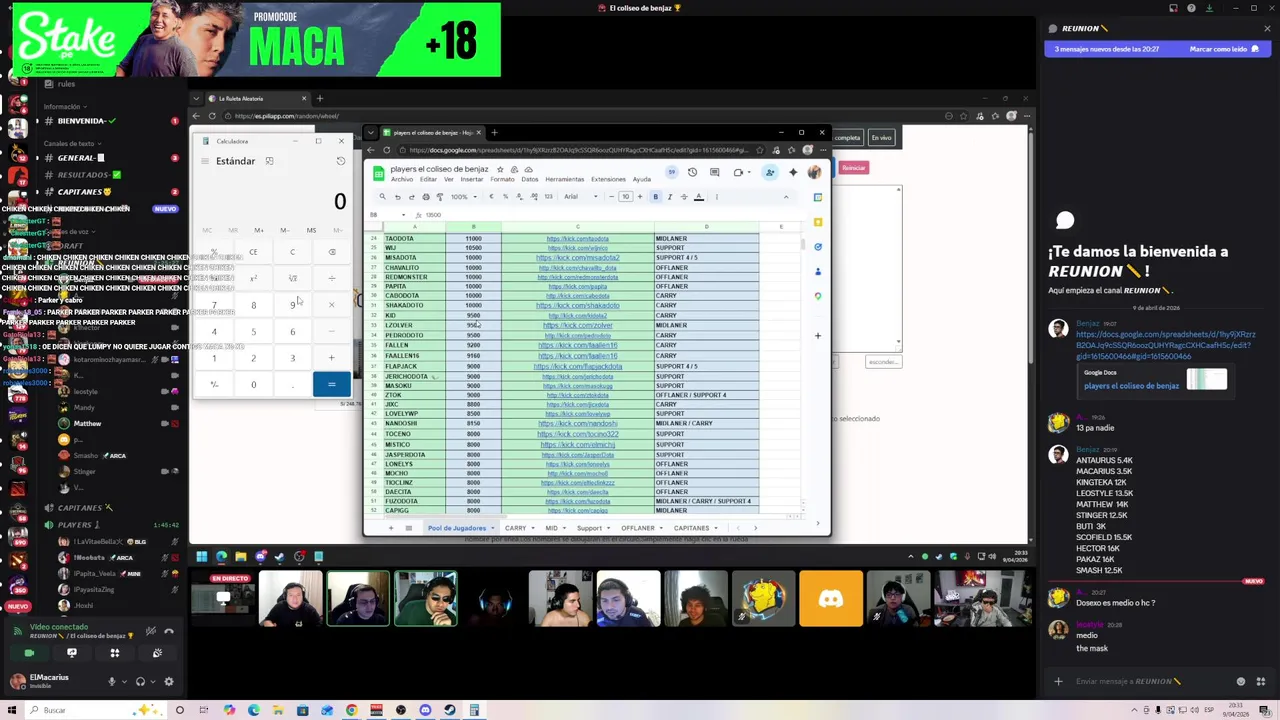The width and height of the screenshot is (1280, 720).
Task: Open the name box dropdown arrow
Action: [x=404, y=215]
